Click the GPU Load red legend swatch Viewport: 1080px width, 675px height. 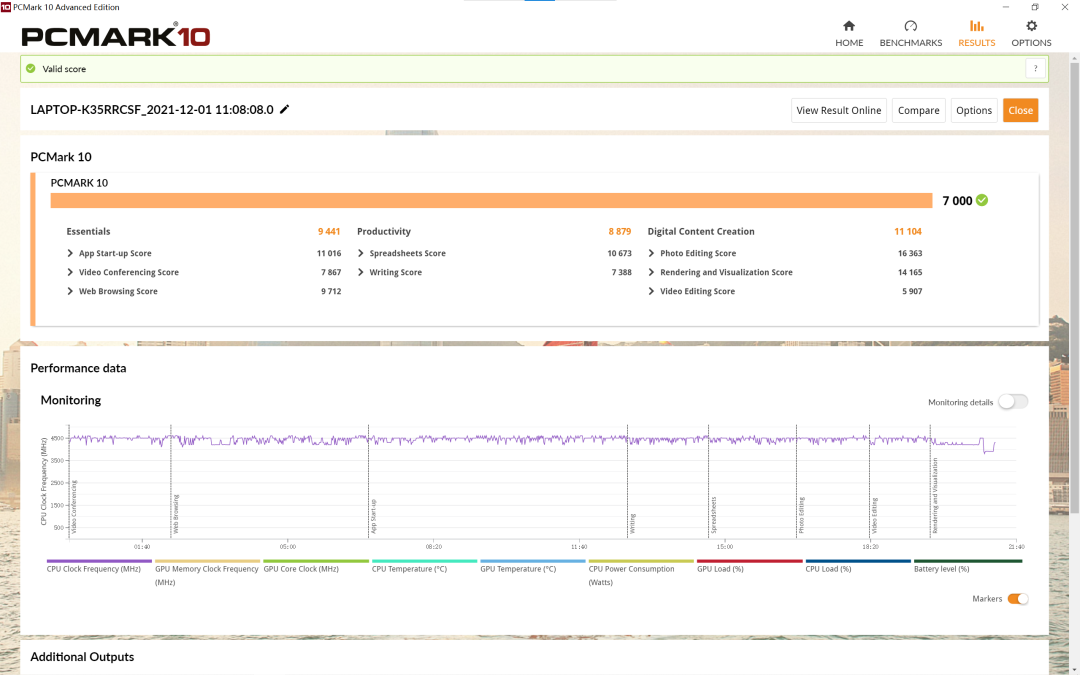tap(749, 561)
